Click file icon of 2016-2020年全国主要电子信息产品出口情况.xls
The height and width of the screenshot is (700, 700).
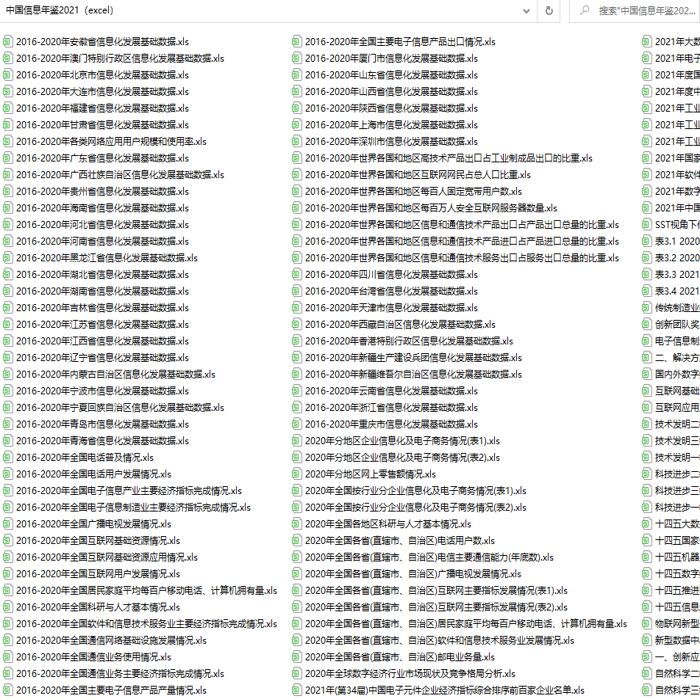[296, 42]
